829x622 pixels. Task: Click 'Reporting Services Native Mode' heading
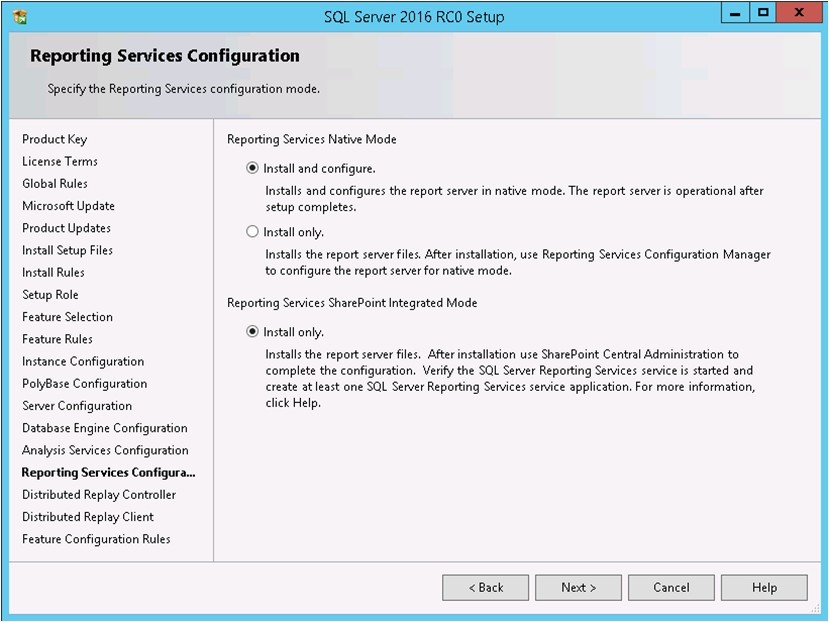312,139
